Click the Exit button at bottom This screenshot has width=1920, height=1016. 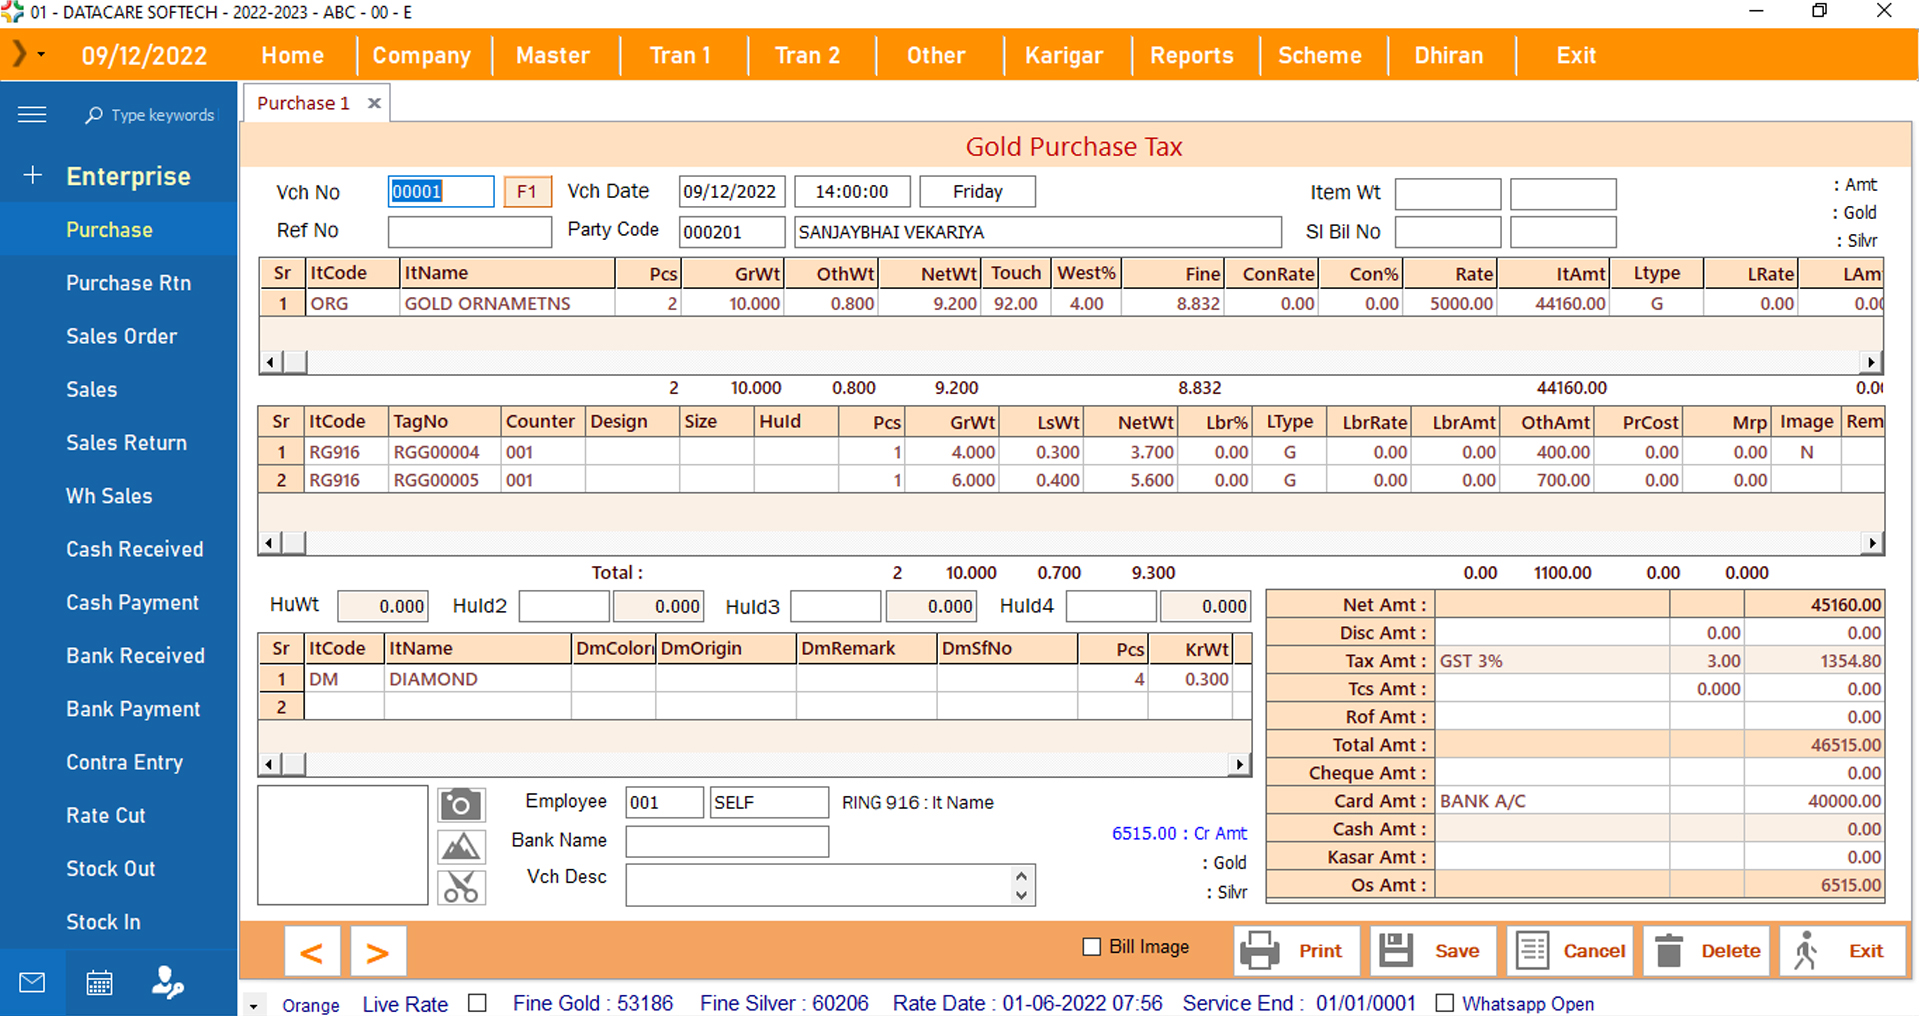(1842, 951)
